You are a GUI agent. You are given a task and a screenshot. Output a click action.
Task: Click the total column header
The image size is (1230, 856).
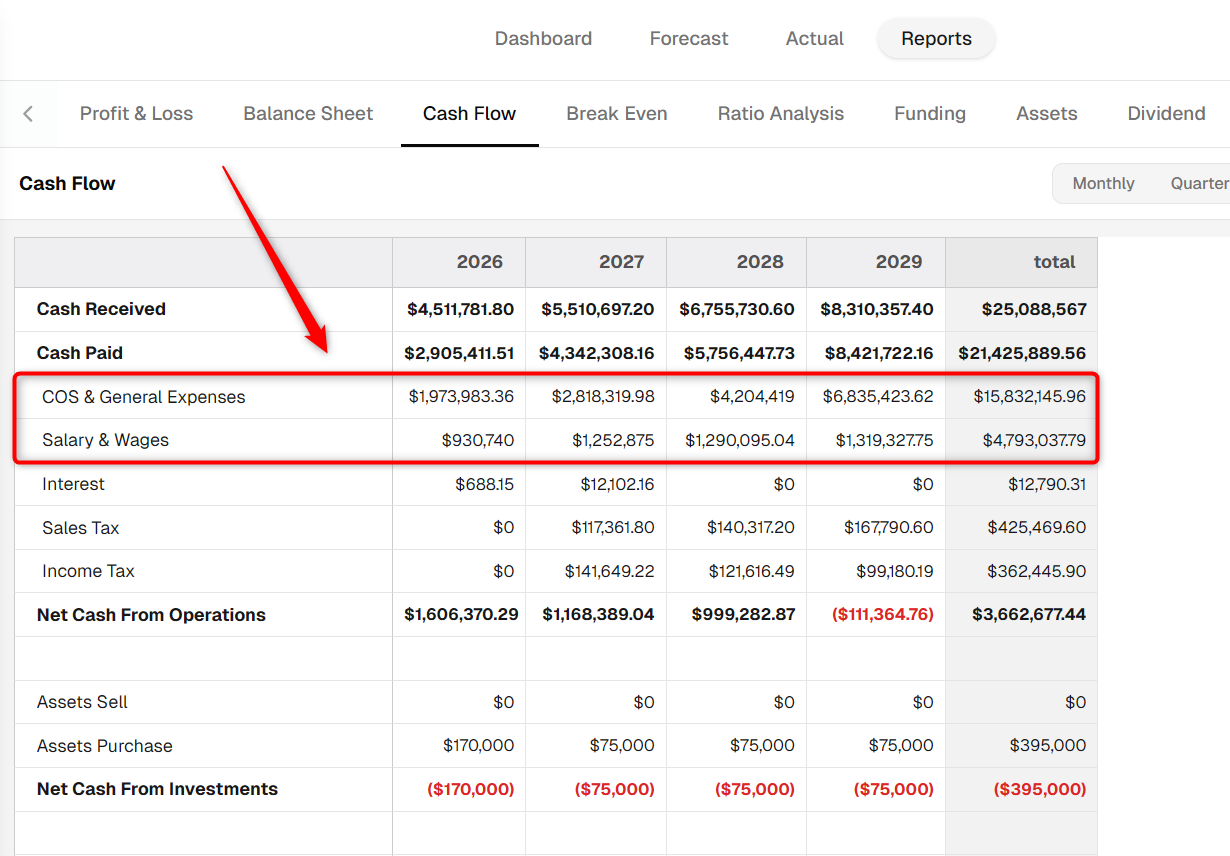tap(1021, 262)
